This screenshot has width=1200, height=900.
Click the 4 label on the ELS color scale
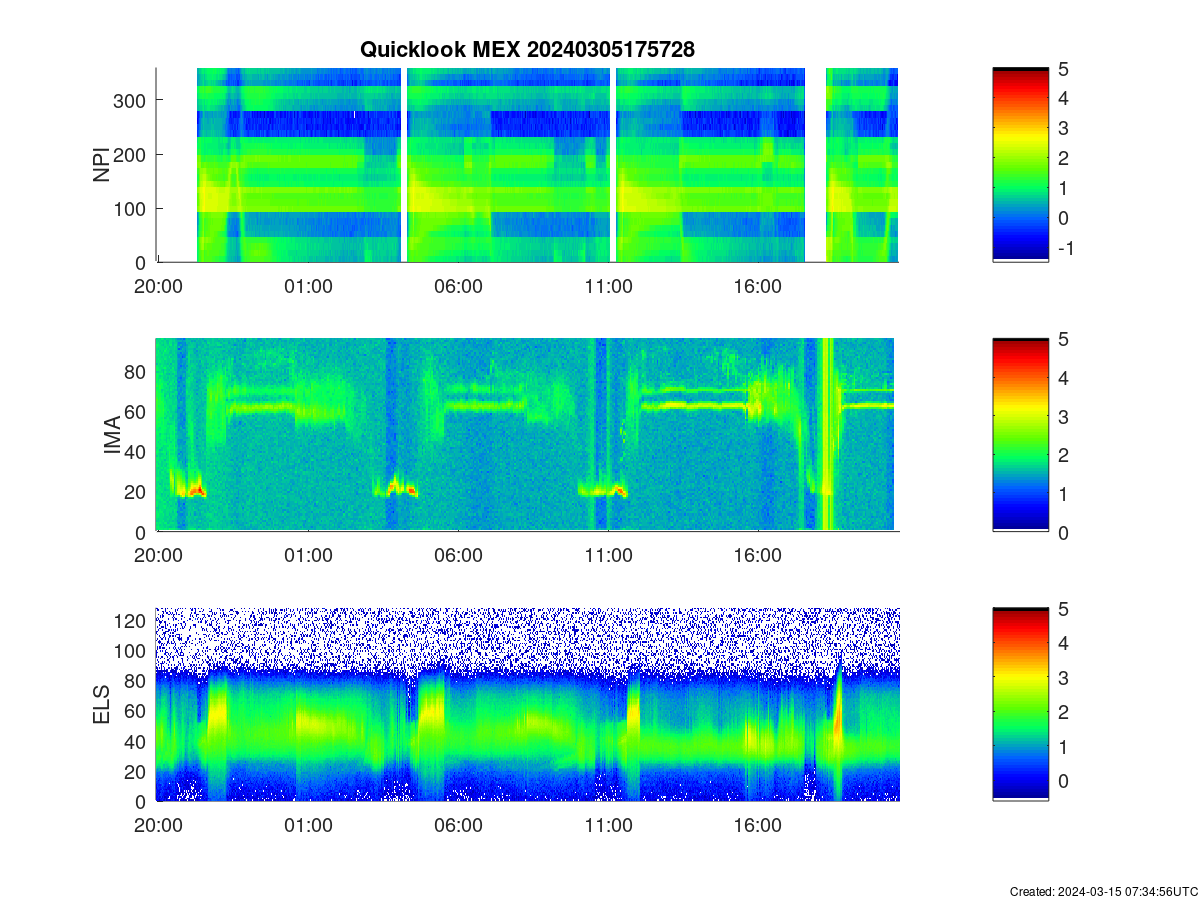[1063, 642]
